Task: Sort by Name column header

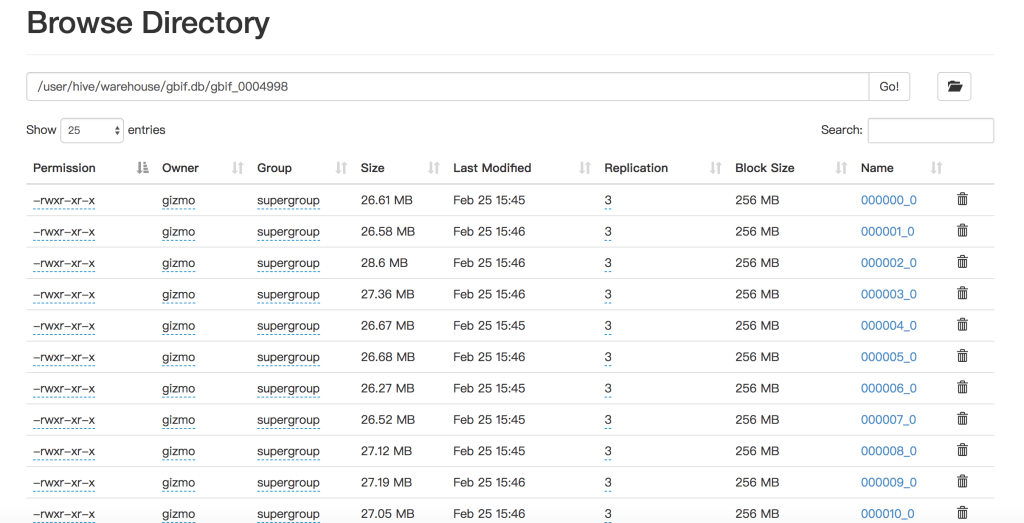Action: pos(877,168)
